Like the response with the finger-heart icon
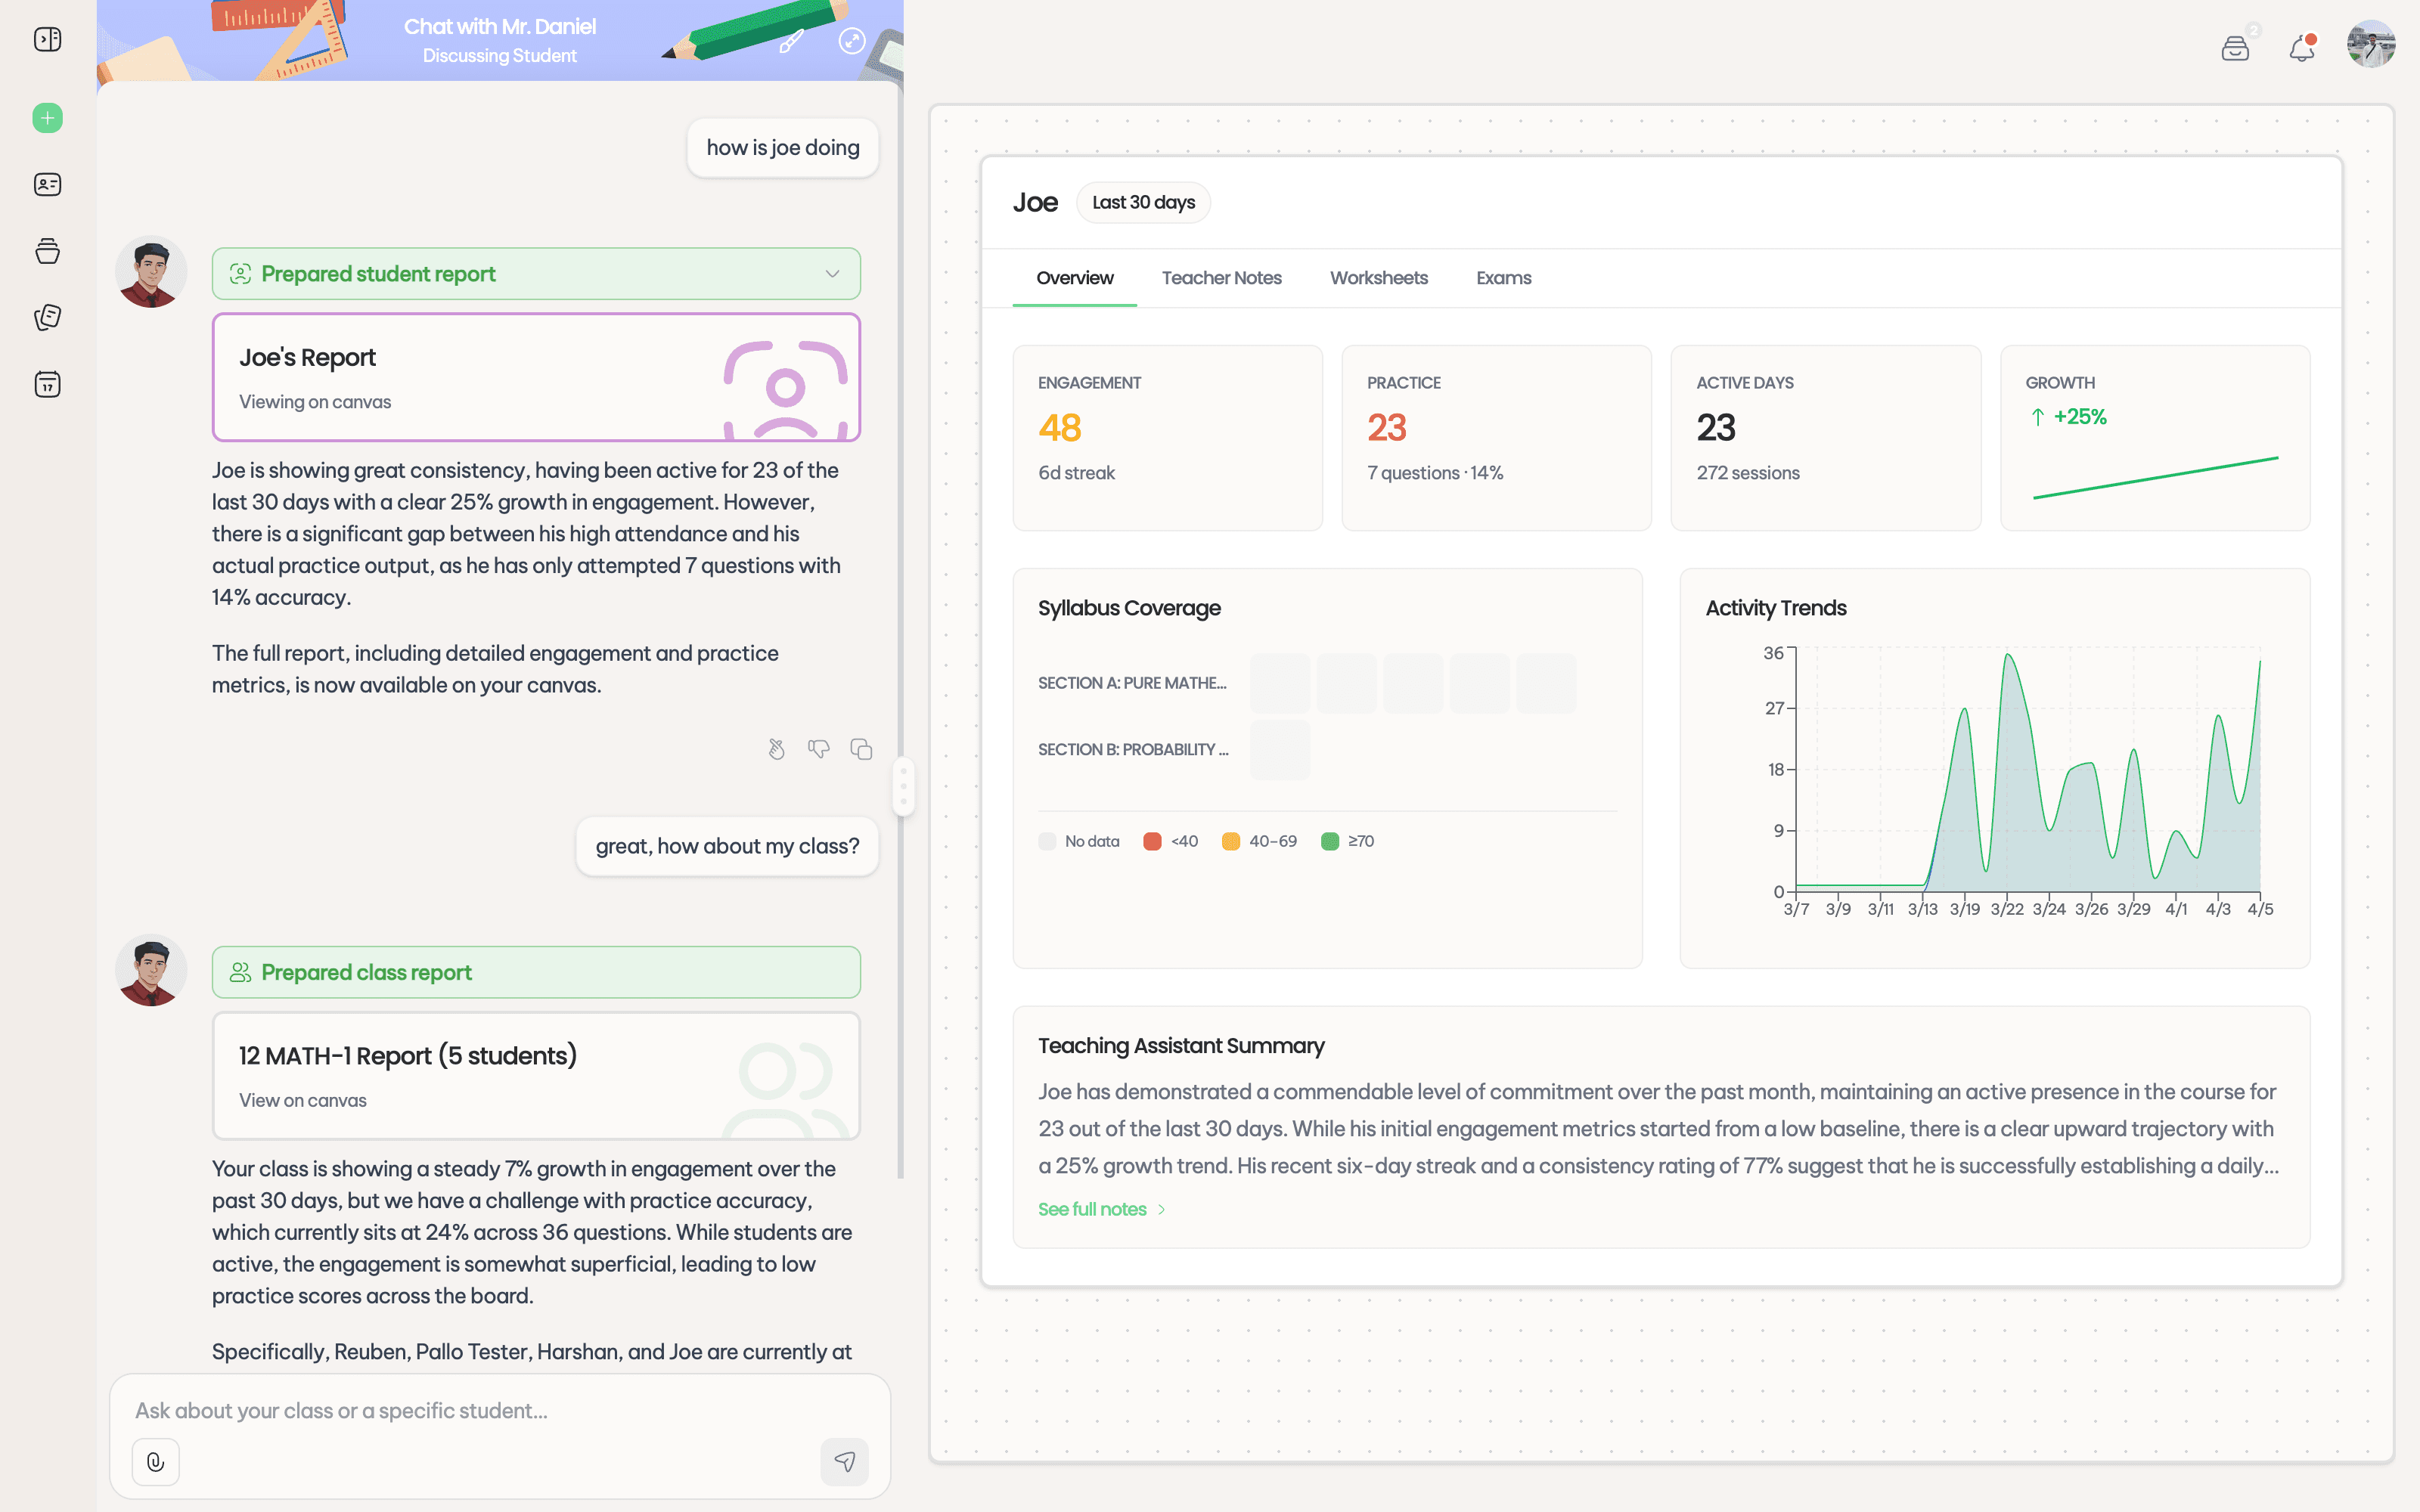This screenshot has width=2420, height=1512. click(777, 748)
